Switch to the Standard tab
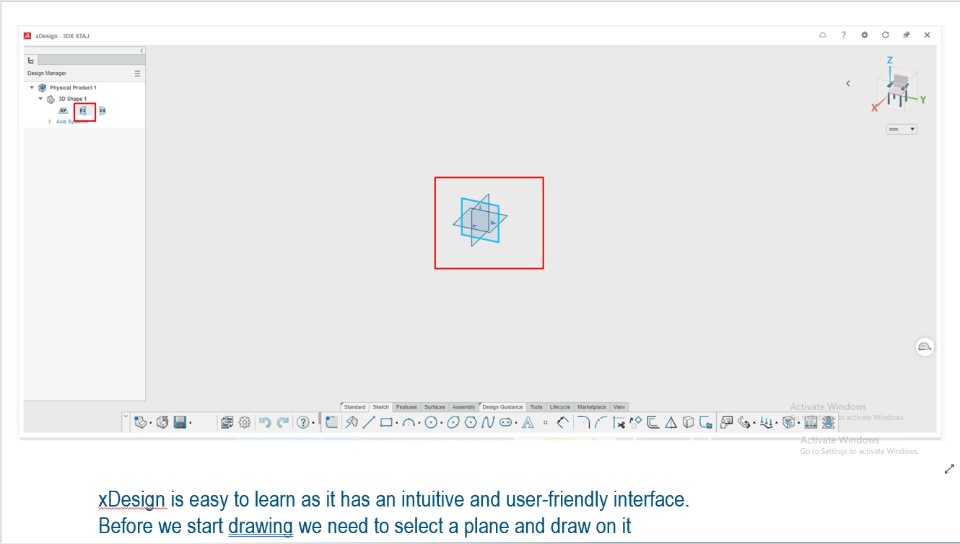Image resolution: width=960 pixels, height=544 pixels. point(354,407)
